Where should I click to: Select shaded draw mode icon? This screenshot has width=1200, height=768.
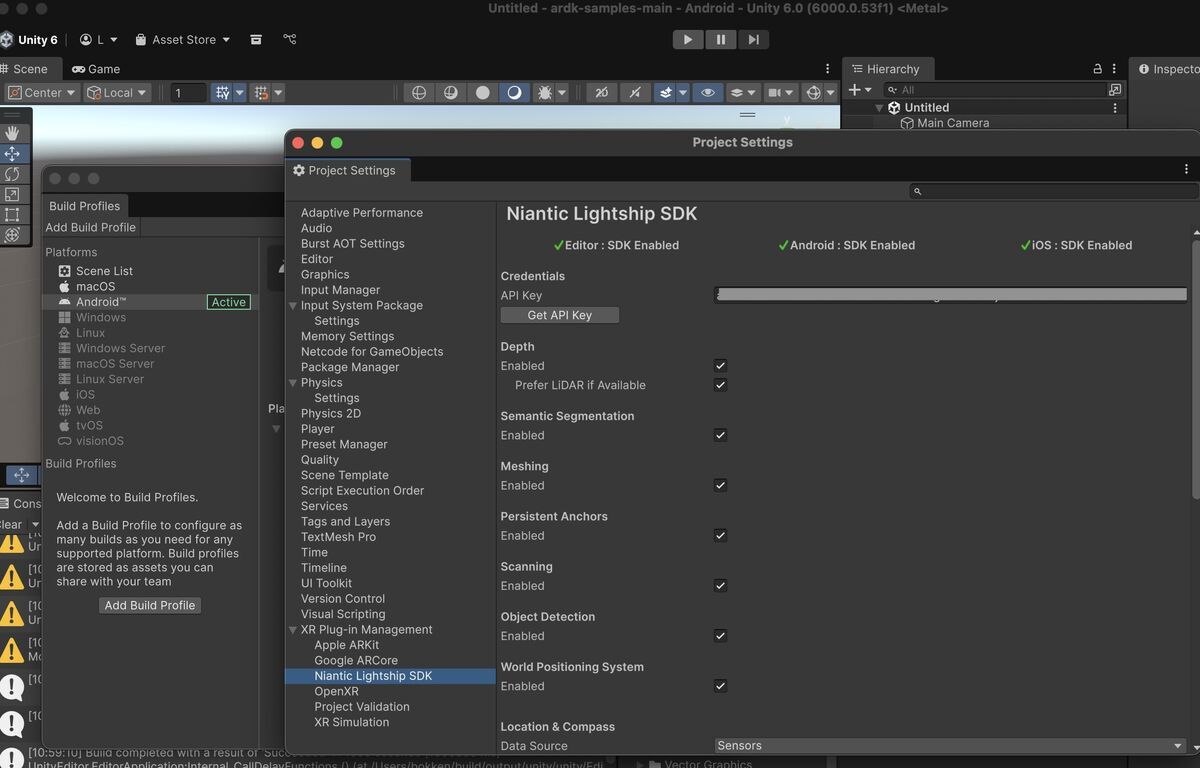pyautogui.click(x=514, y=92)
